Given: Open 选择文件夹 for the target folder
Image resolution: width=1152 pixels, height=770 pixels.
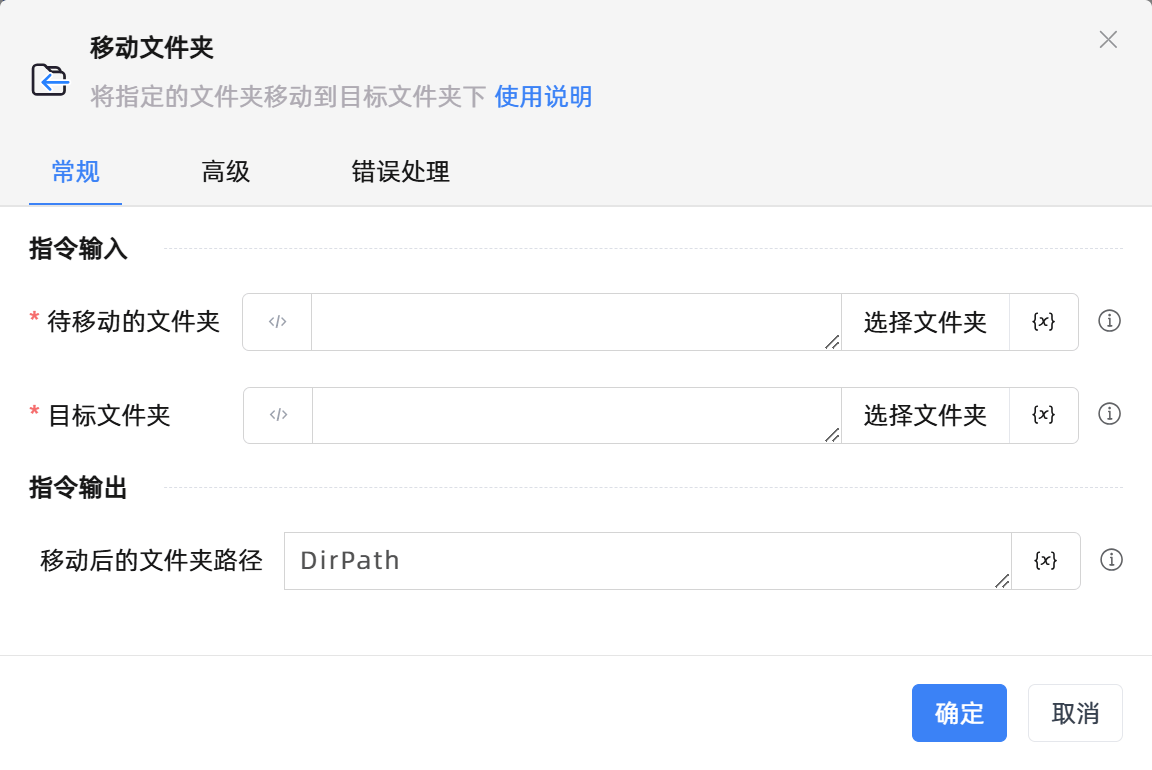Looking at the screenshot, I should pyautogui.click(x=925, y=415).
